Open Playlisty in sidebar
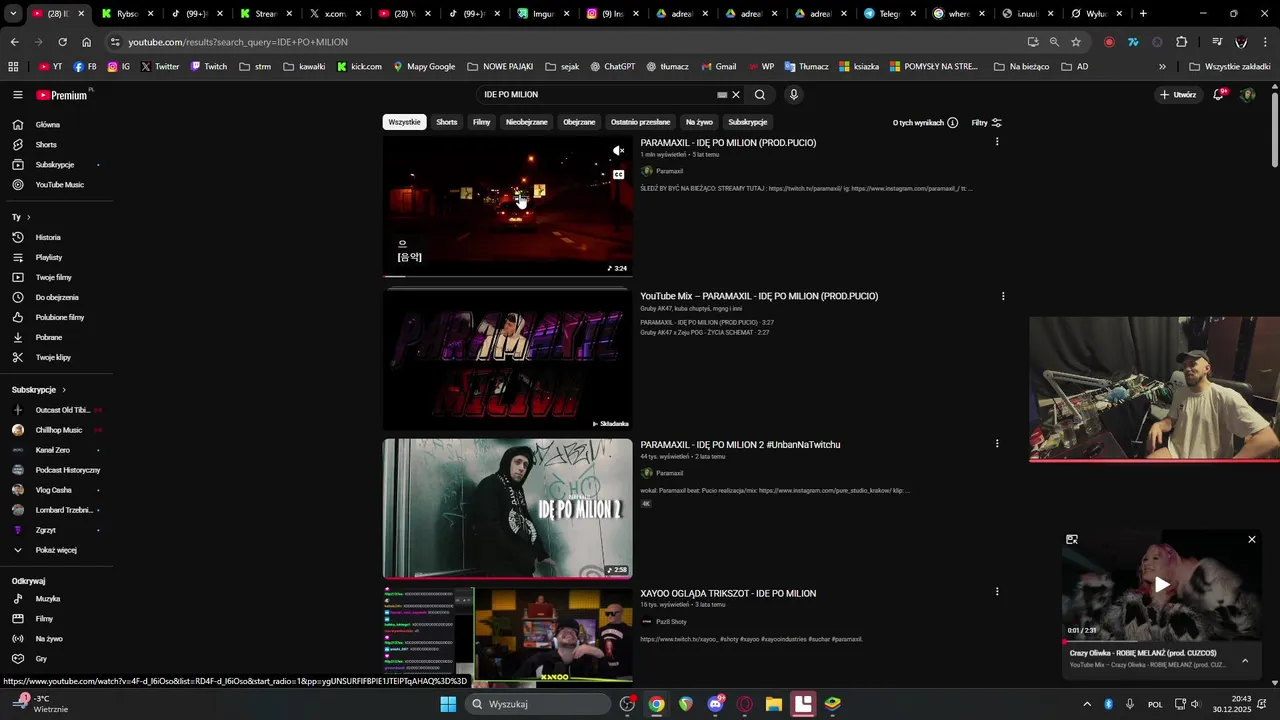The image size is (1280, 720). tap(57, 258)
